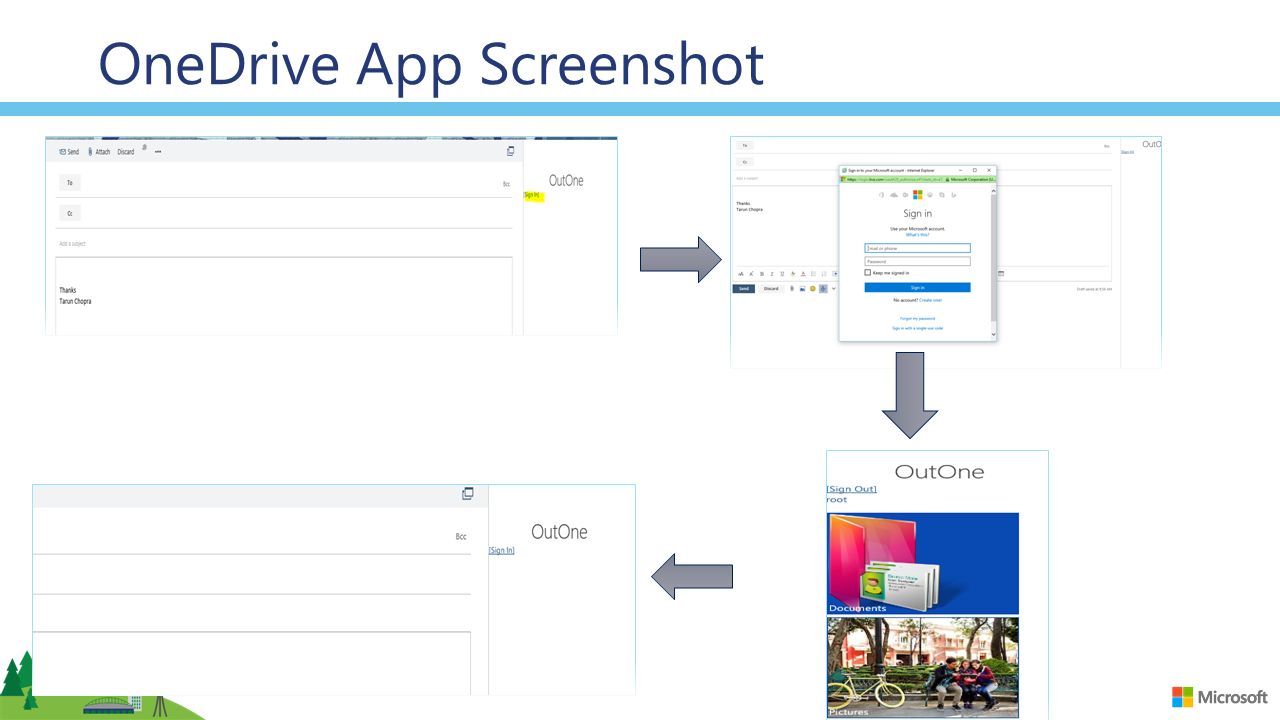
Task: Click the Forgot my password link
Action: pyautogui.click(x=917, y=318)
